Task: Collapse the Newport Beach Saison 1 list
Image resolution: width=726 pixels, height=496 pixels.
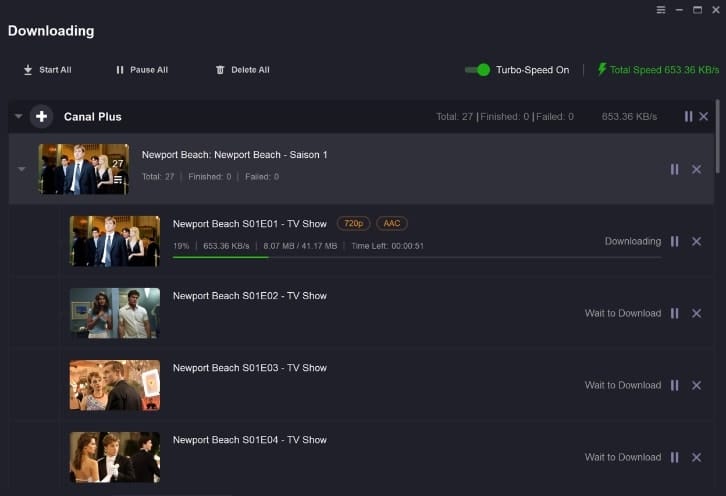Action: coord(21,169)
